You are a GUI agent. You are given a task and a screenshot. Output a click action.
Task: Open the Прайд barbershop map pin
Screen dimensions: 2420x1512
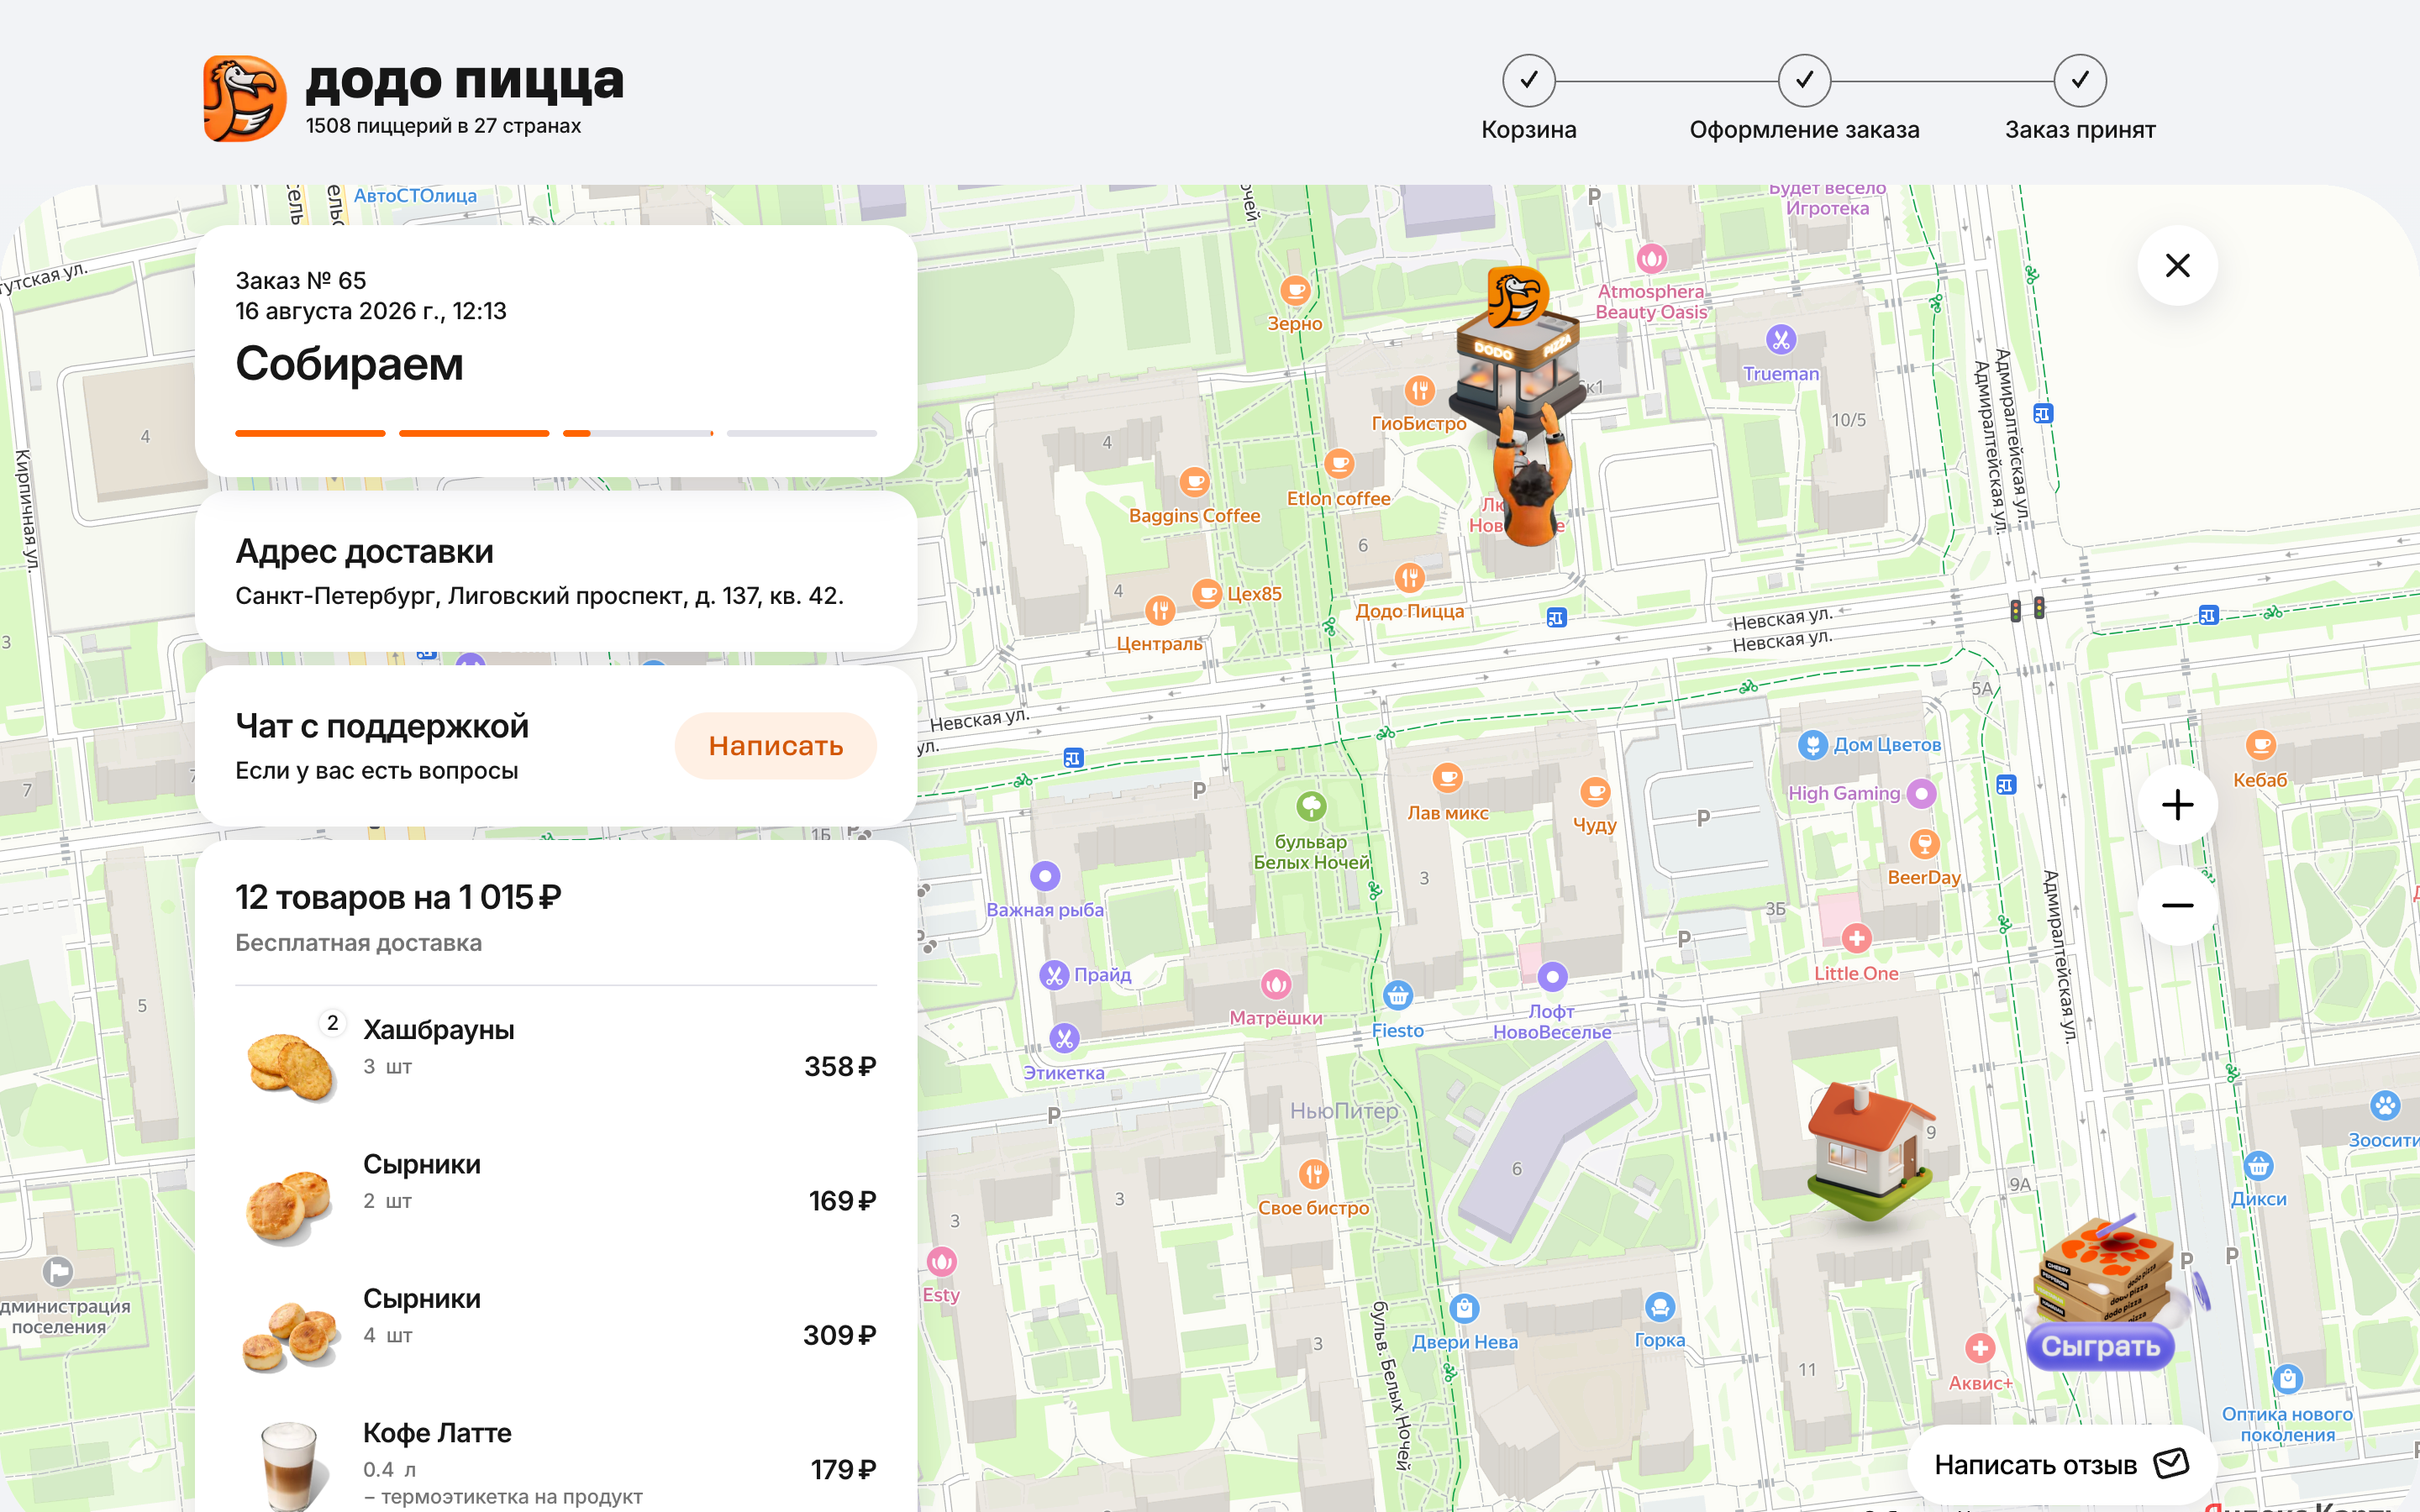click(1055, 974)
